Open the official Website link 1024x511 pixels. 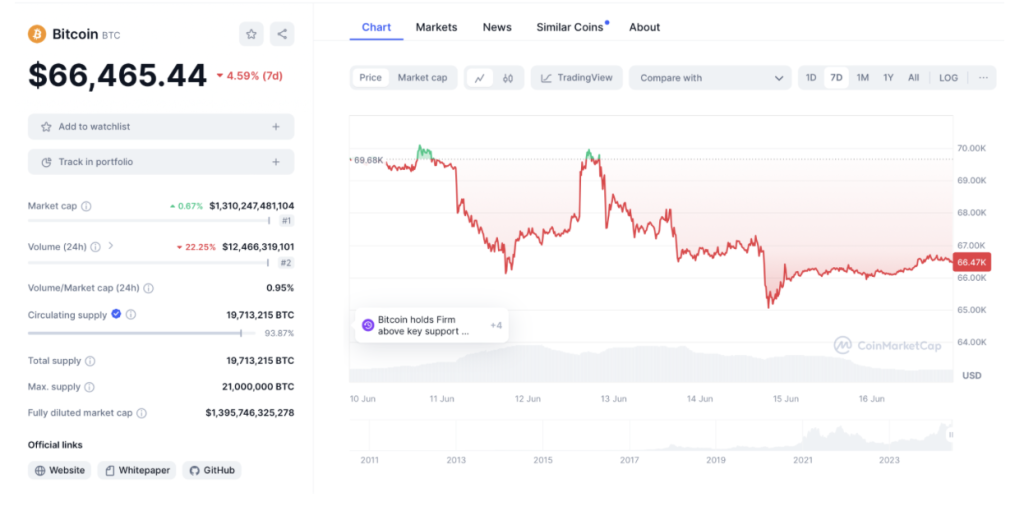click(59, 470)
